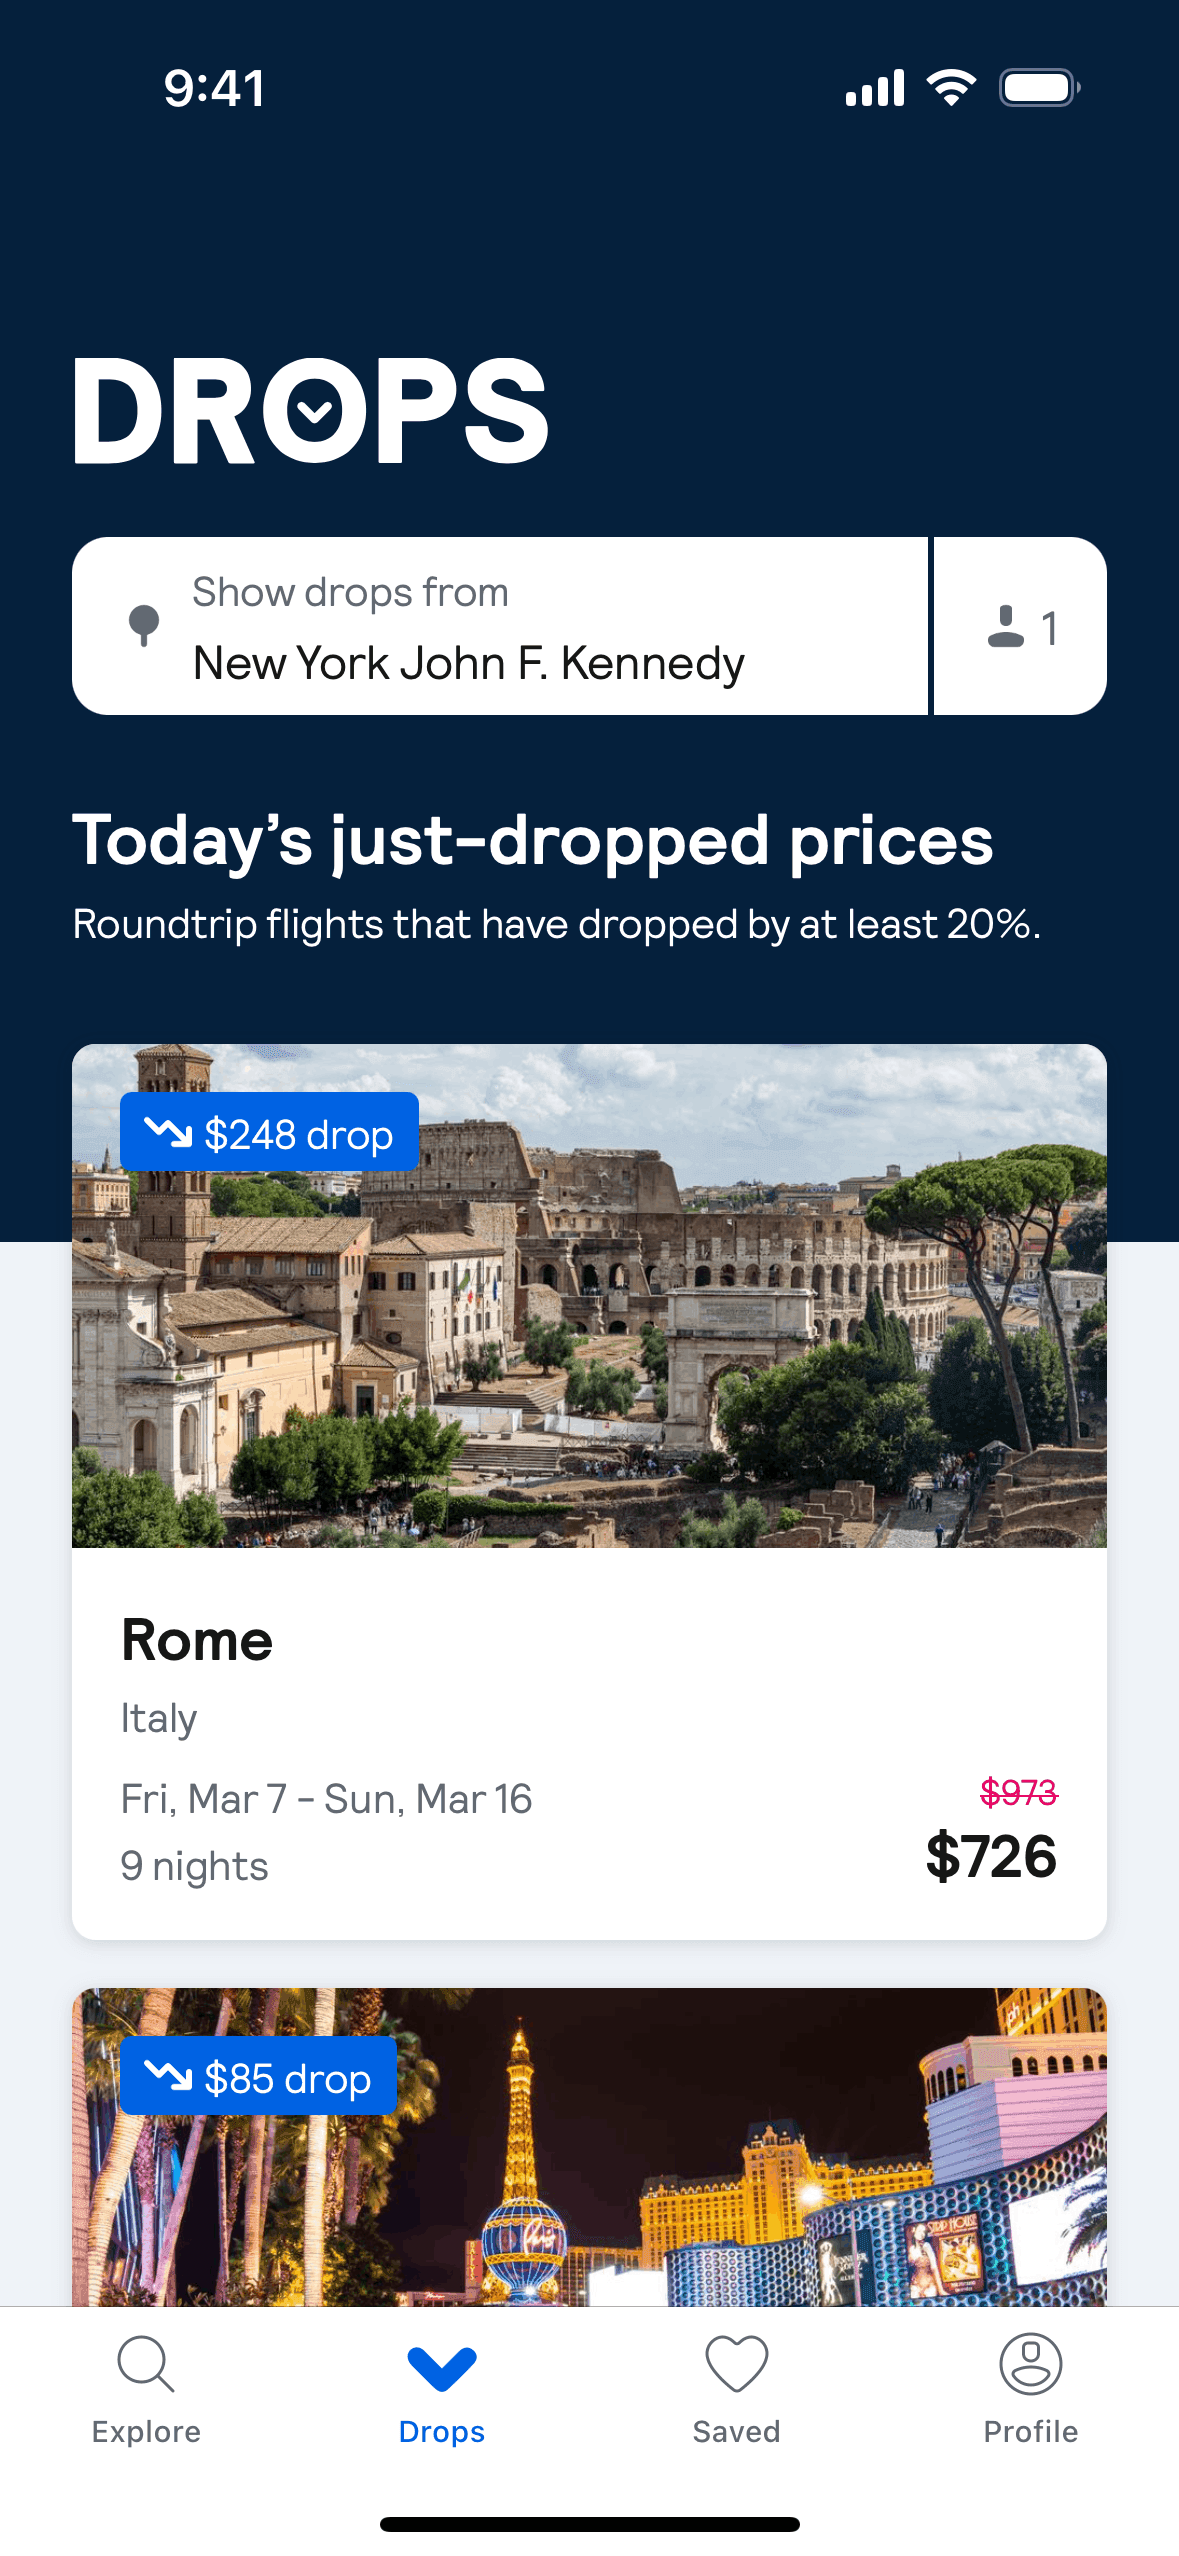1179x2556 pixels.
Task: Open the Rome flight deal title
Action: [197, 1641]
